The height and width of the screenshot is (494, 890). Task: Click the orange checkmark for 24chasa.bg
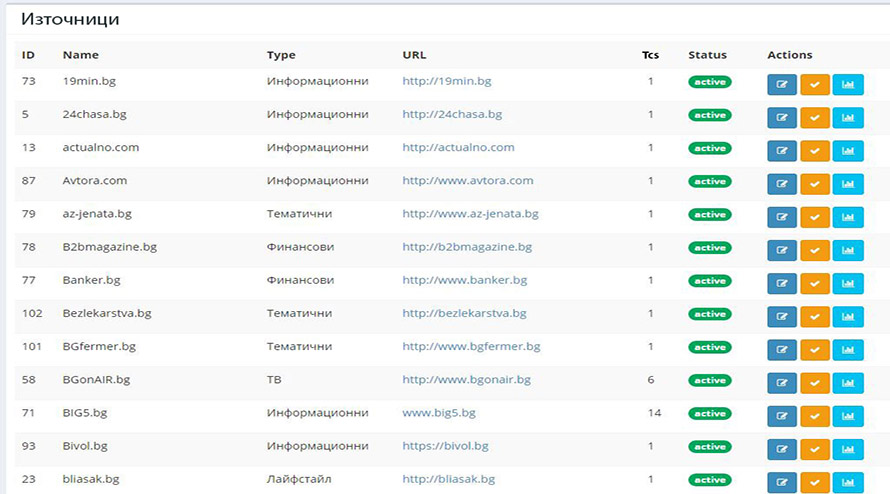click(x=815, y=118)
